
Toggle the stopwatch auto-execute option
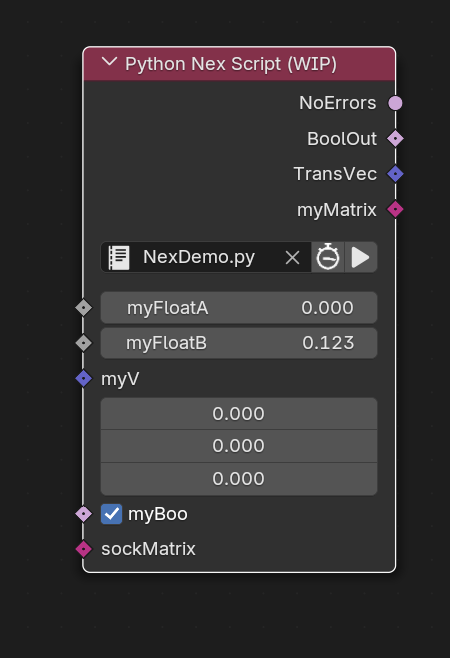coord(327,257)
